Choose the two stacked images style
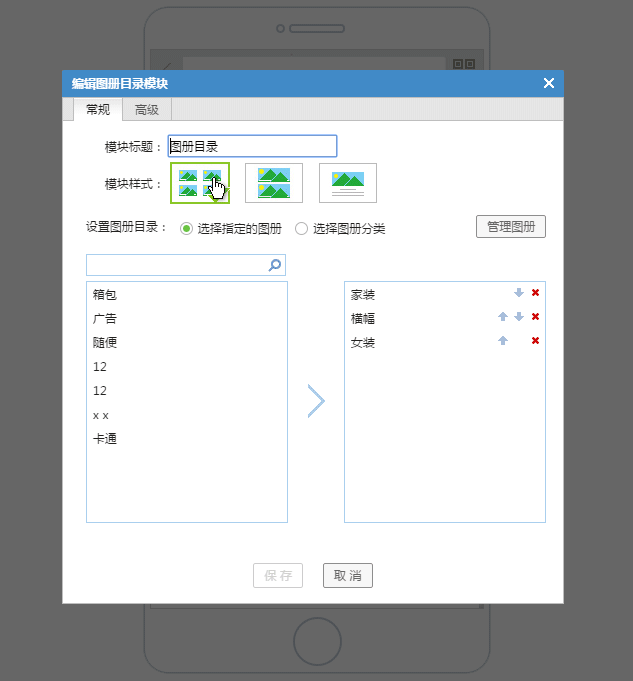 [274, 183]
